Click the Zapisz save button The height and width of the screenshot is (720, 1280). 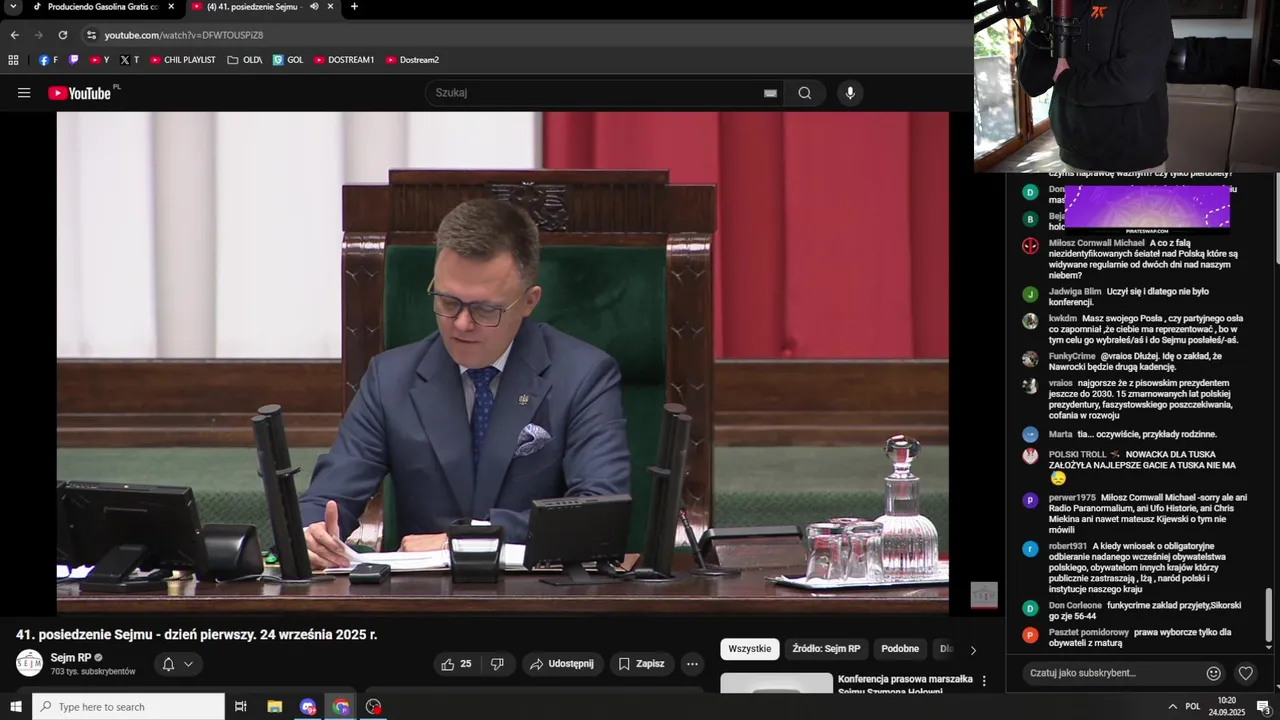tap(641, 664)
